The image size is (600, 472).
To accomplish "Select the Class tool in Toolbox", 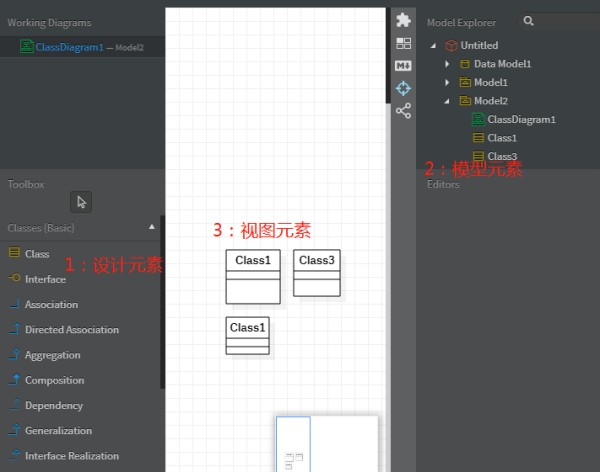I will tap(82, 254).
